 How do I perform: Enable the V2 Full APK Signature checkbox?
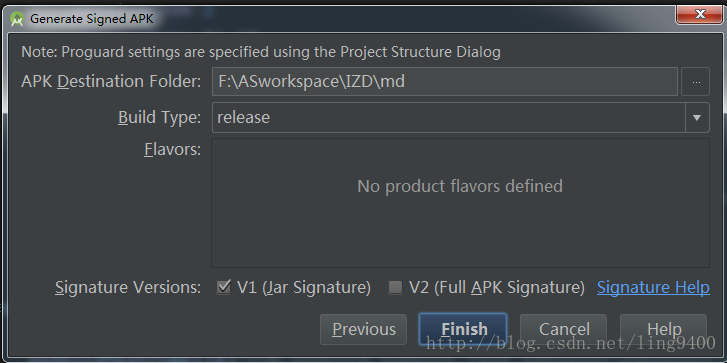pyautogui.click(x=395, y=287)
